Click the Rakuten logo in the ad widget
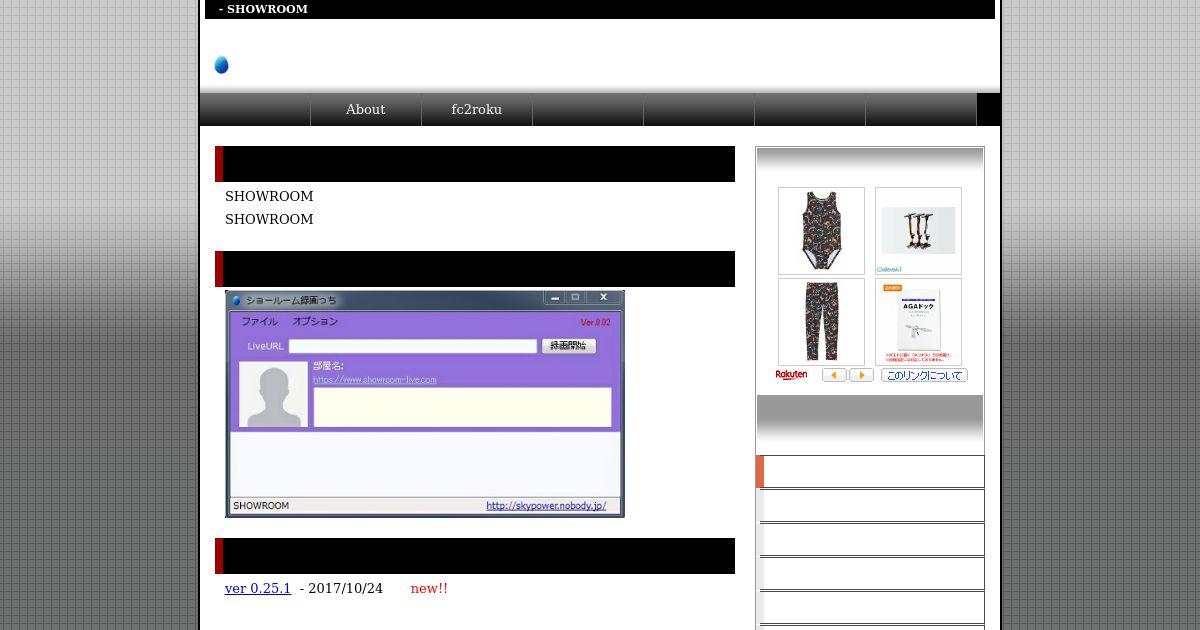This screenshot has height=630, width=1200. click(791, 375)
